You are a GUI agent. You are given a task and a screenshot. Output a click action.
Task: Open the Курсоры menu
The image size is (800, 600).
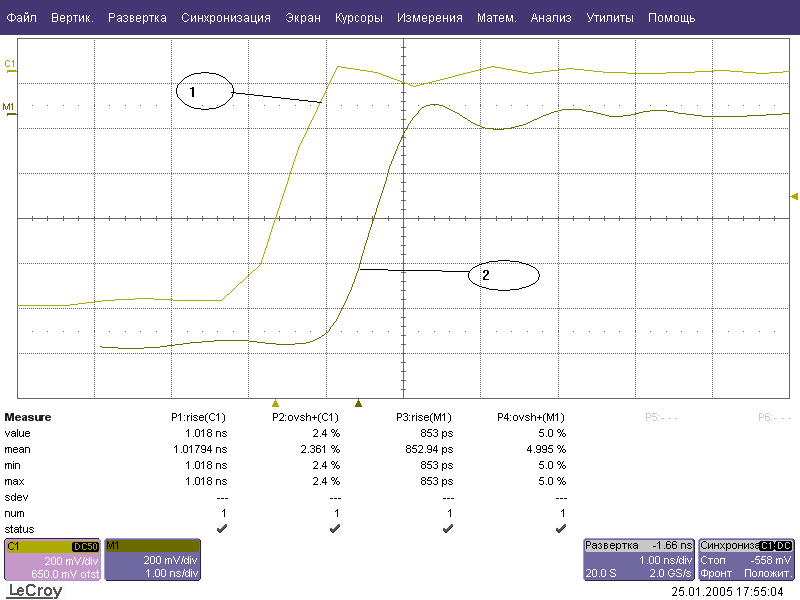pos(358,18)
